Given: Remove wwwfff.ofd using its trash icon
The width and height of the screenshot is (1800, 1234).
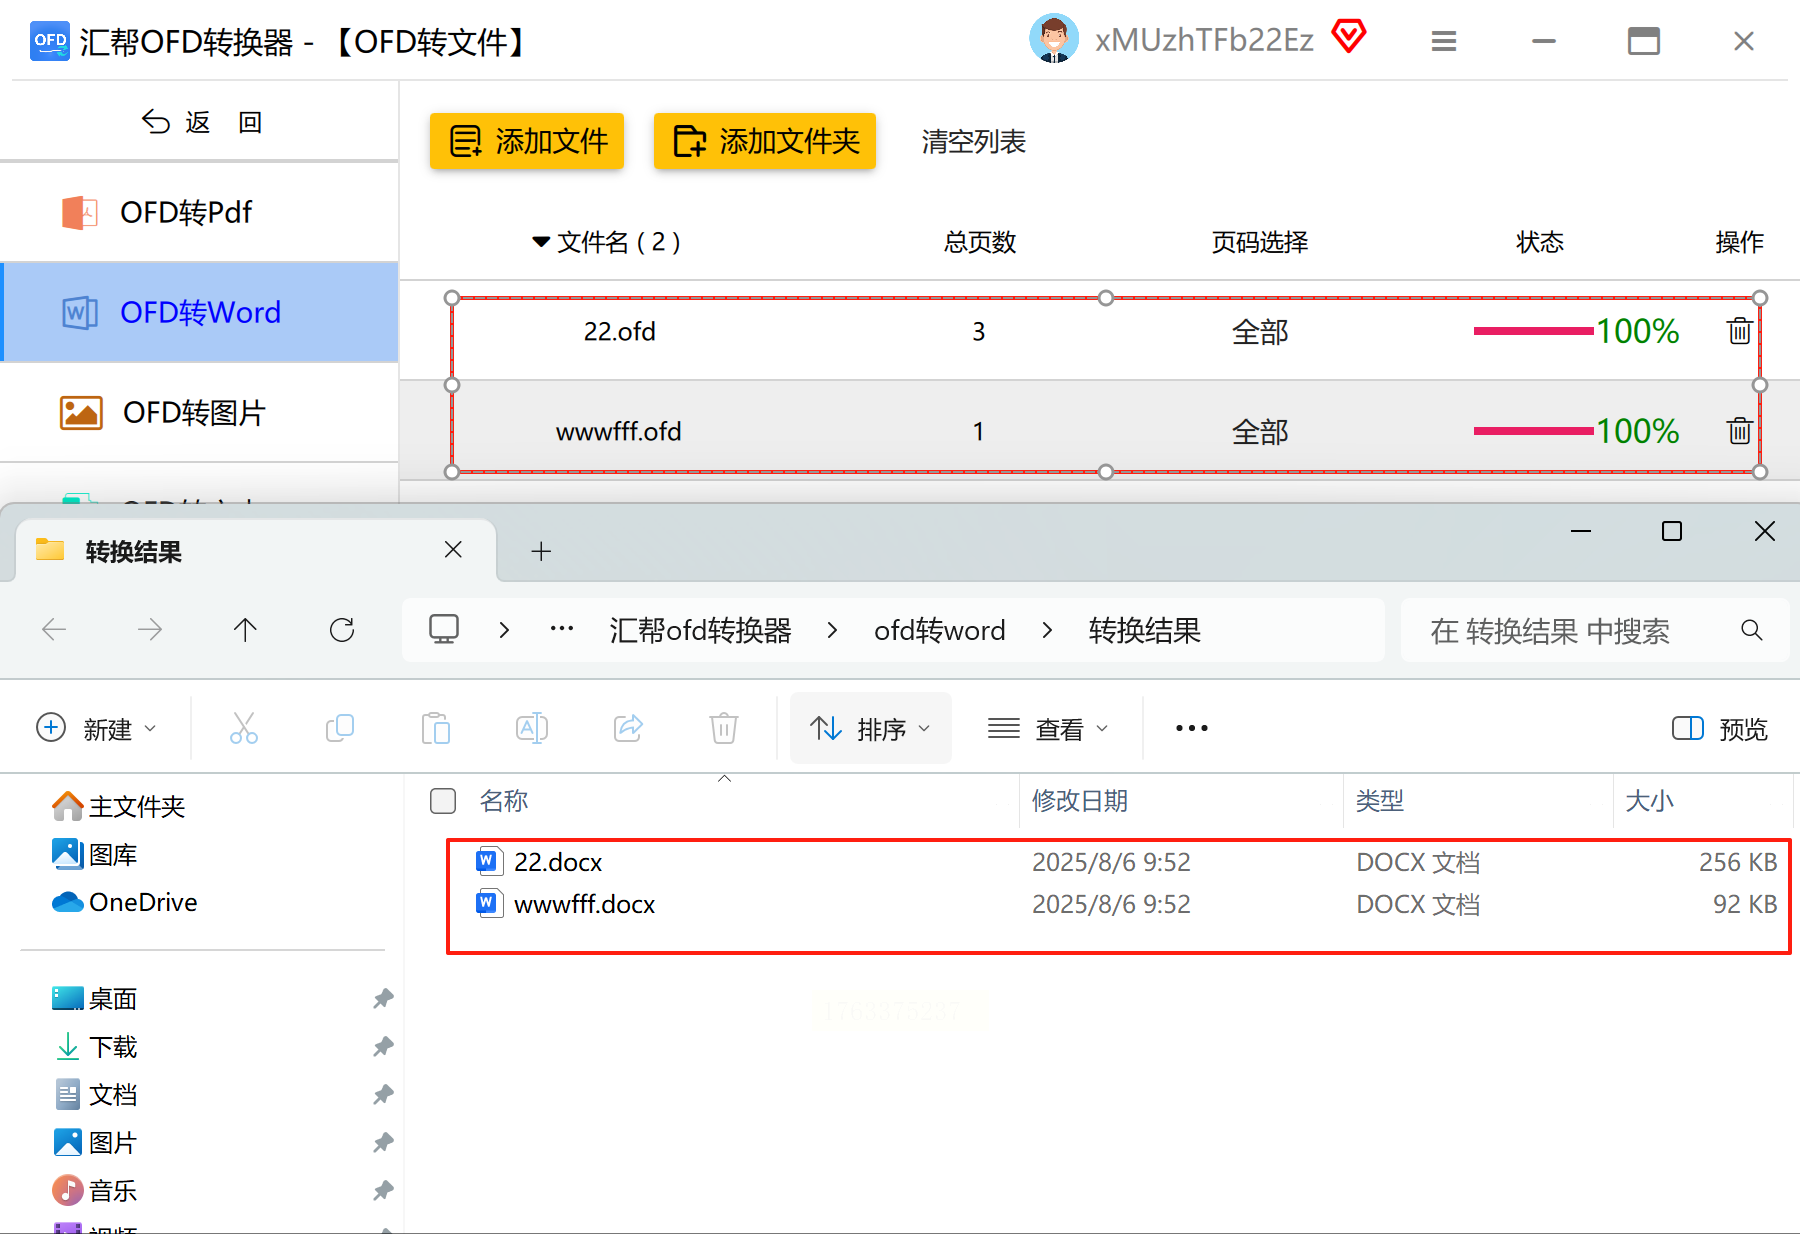Looking at the screenshot, I should [1739, 431].
